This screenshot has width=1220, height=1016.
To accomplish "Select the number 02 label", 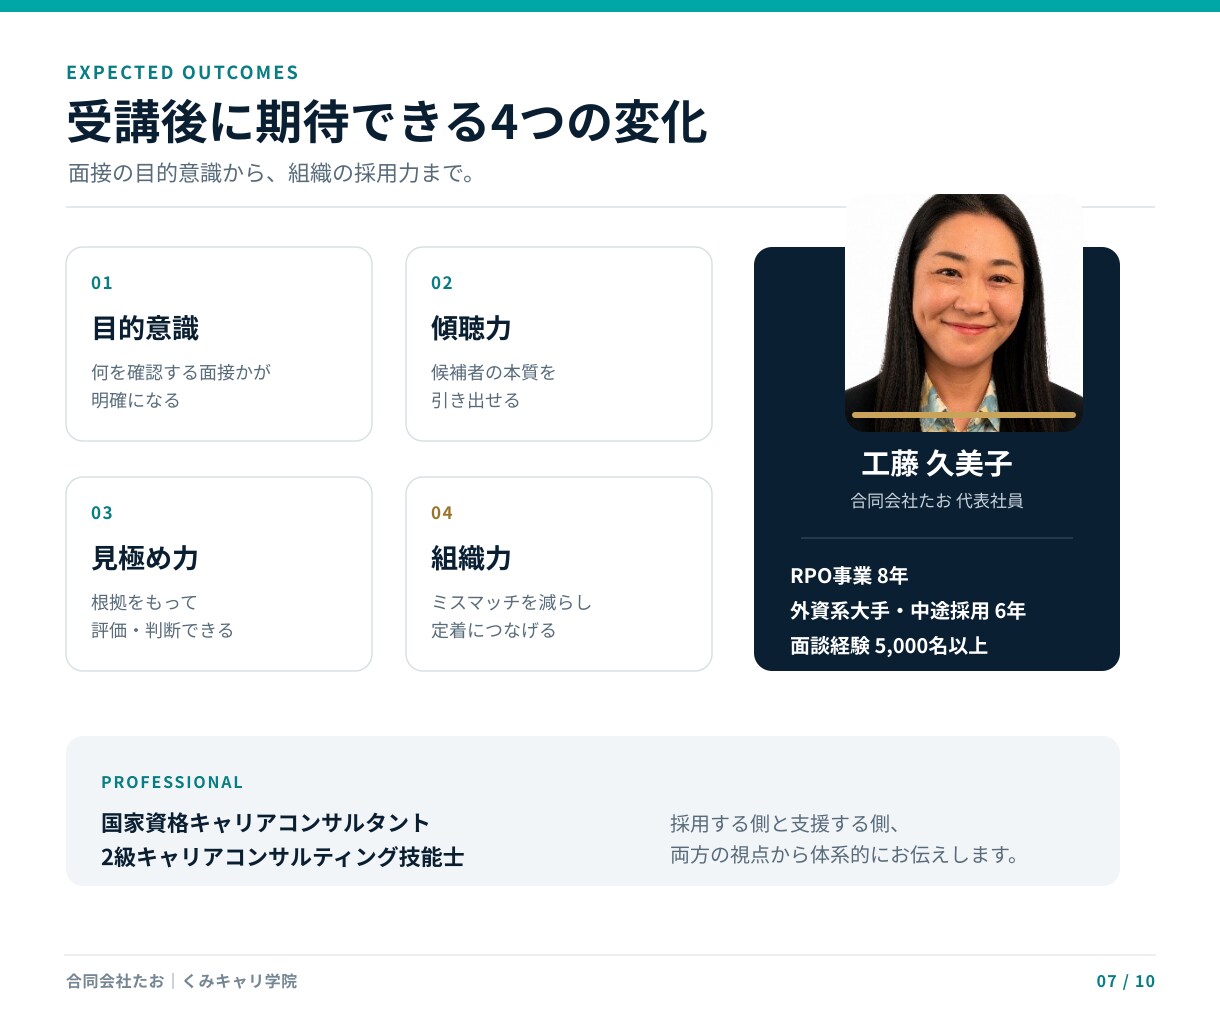I will tap(442, 283).
